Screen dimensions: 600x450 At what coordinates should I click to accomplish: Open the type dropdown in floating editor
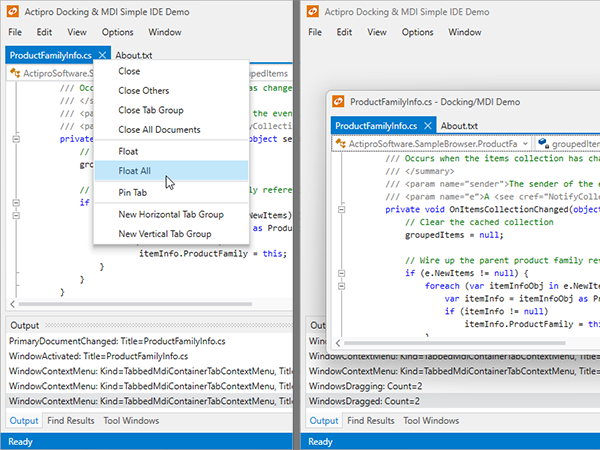[525, 145]
